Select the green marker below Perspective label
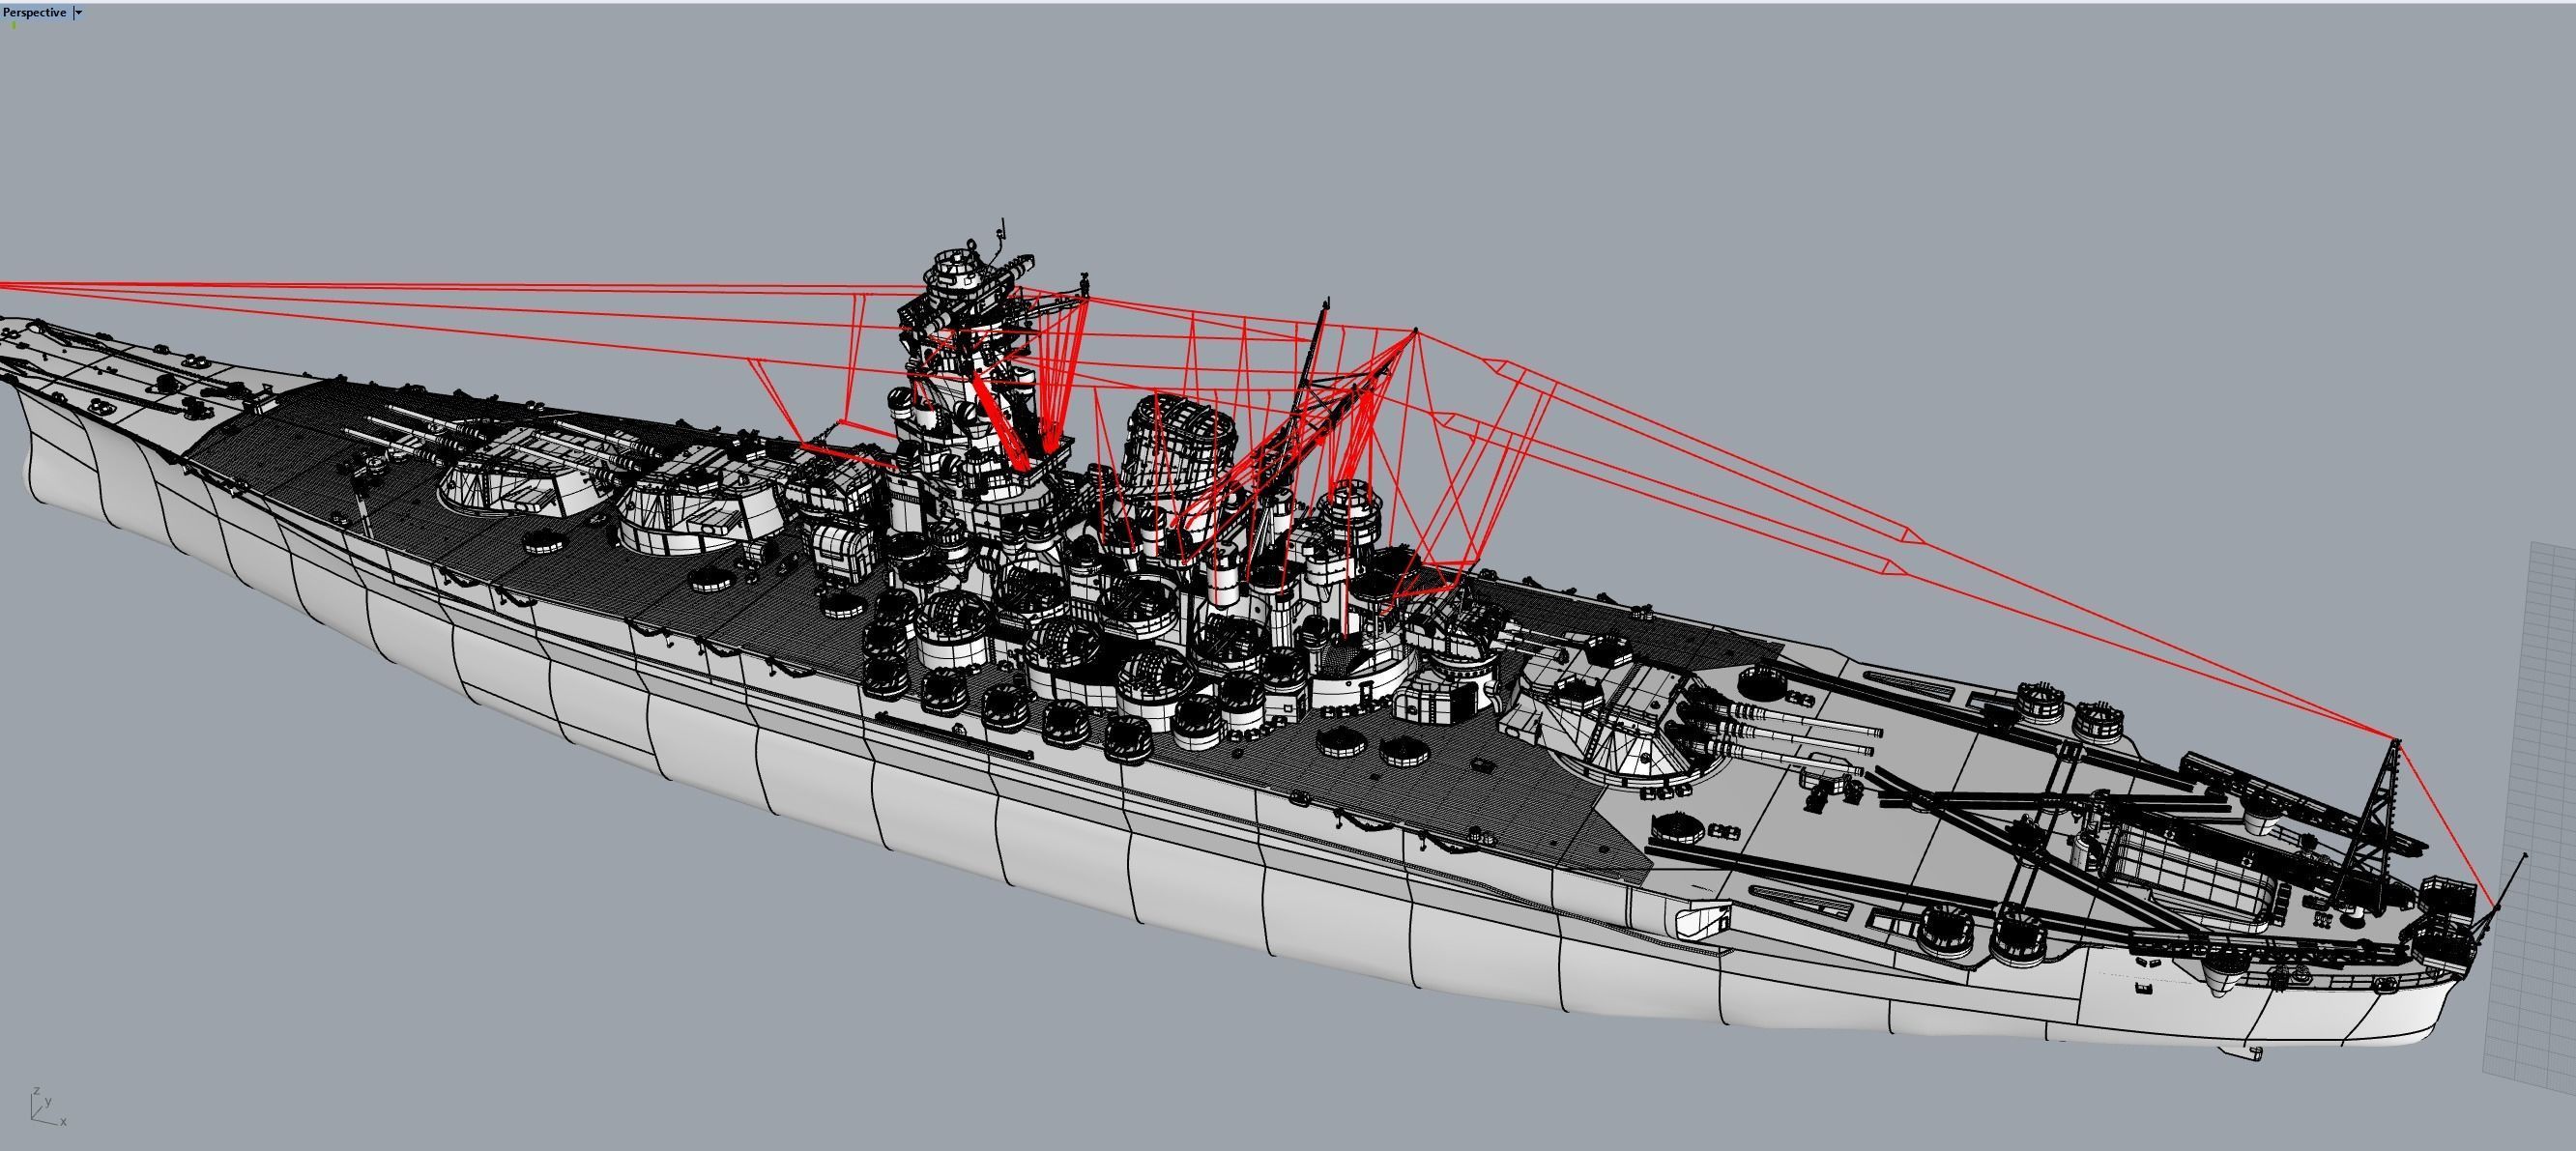This screenshot has height=1151, width=2576. click(14, 26)
